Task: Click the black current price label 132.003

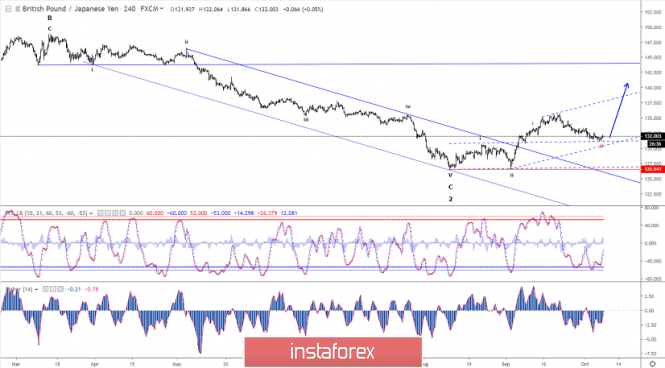Action: (652, 136)
